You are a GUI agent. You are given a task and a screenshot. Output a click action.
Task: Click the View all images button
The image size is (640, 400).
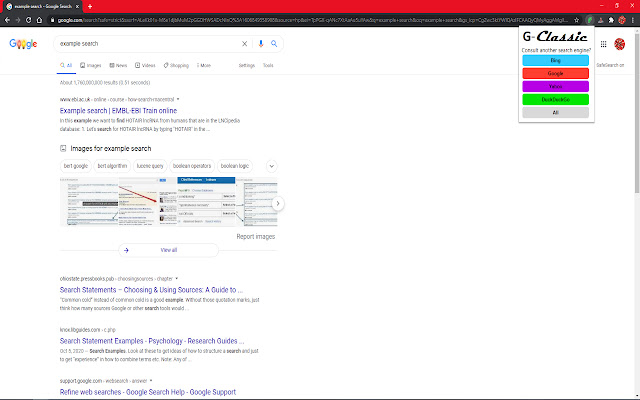(169, 250)
